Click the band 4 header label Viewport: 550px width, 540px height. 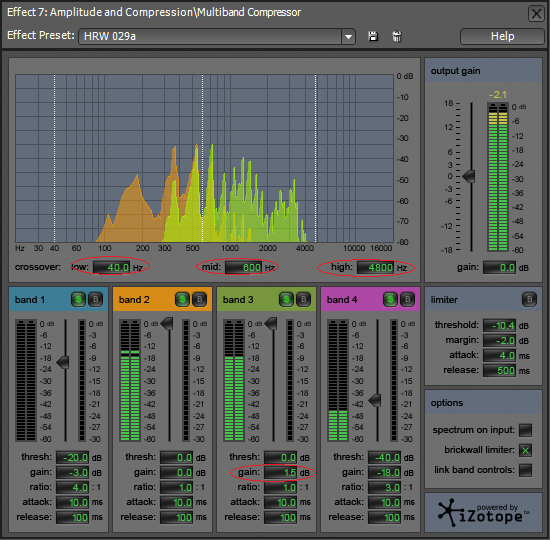point(342,300)
